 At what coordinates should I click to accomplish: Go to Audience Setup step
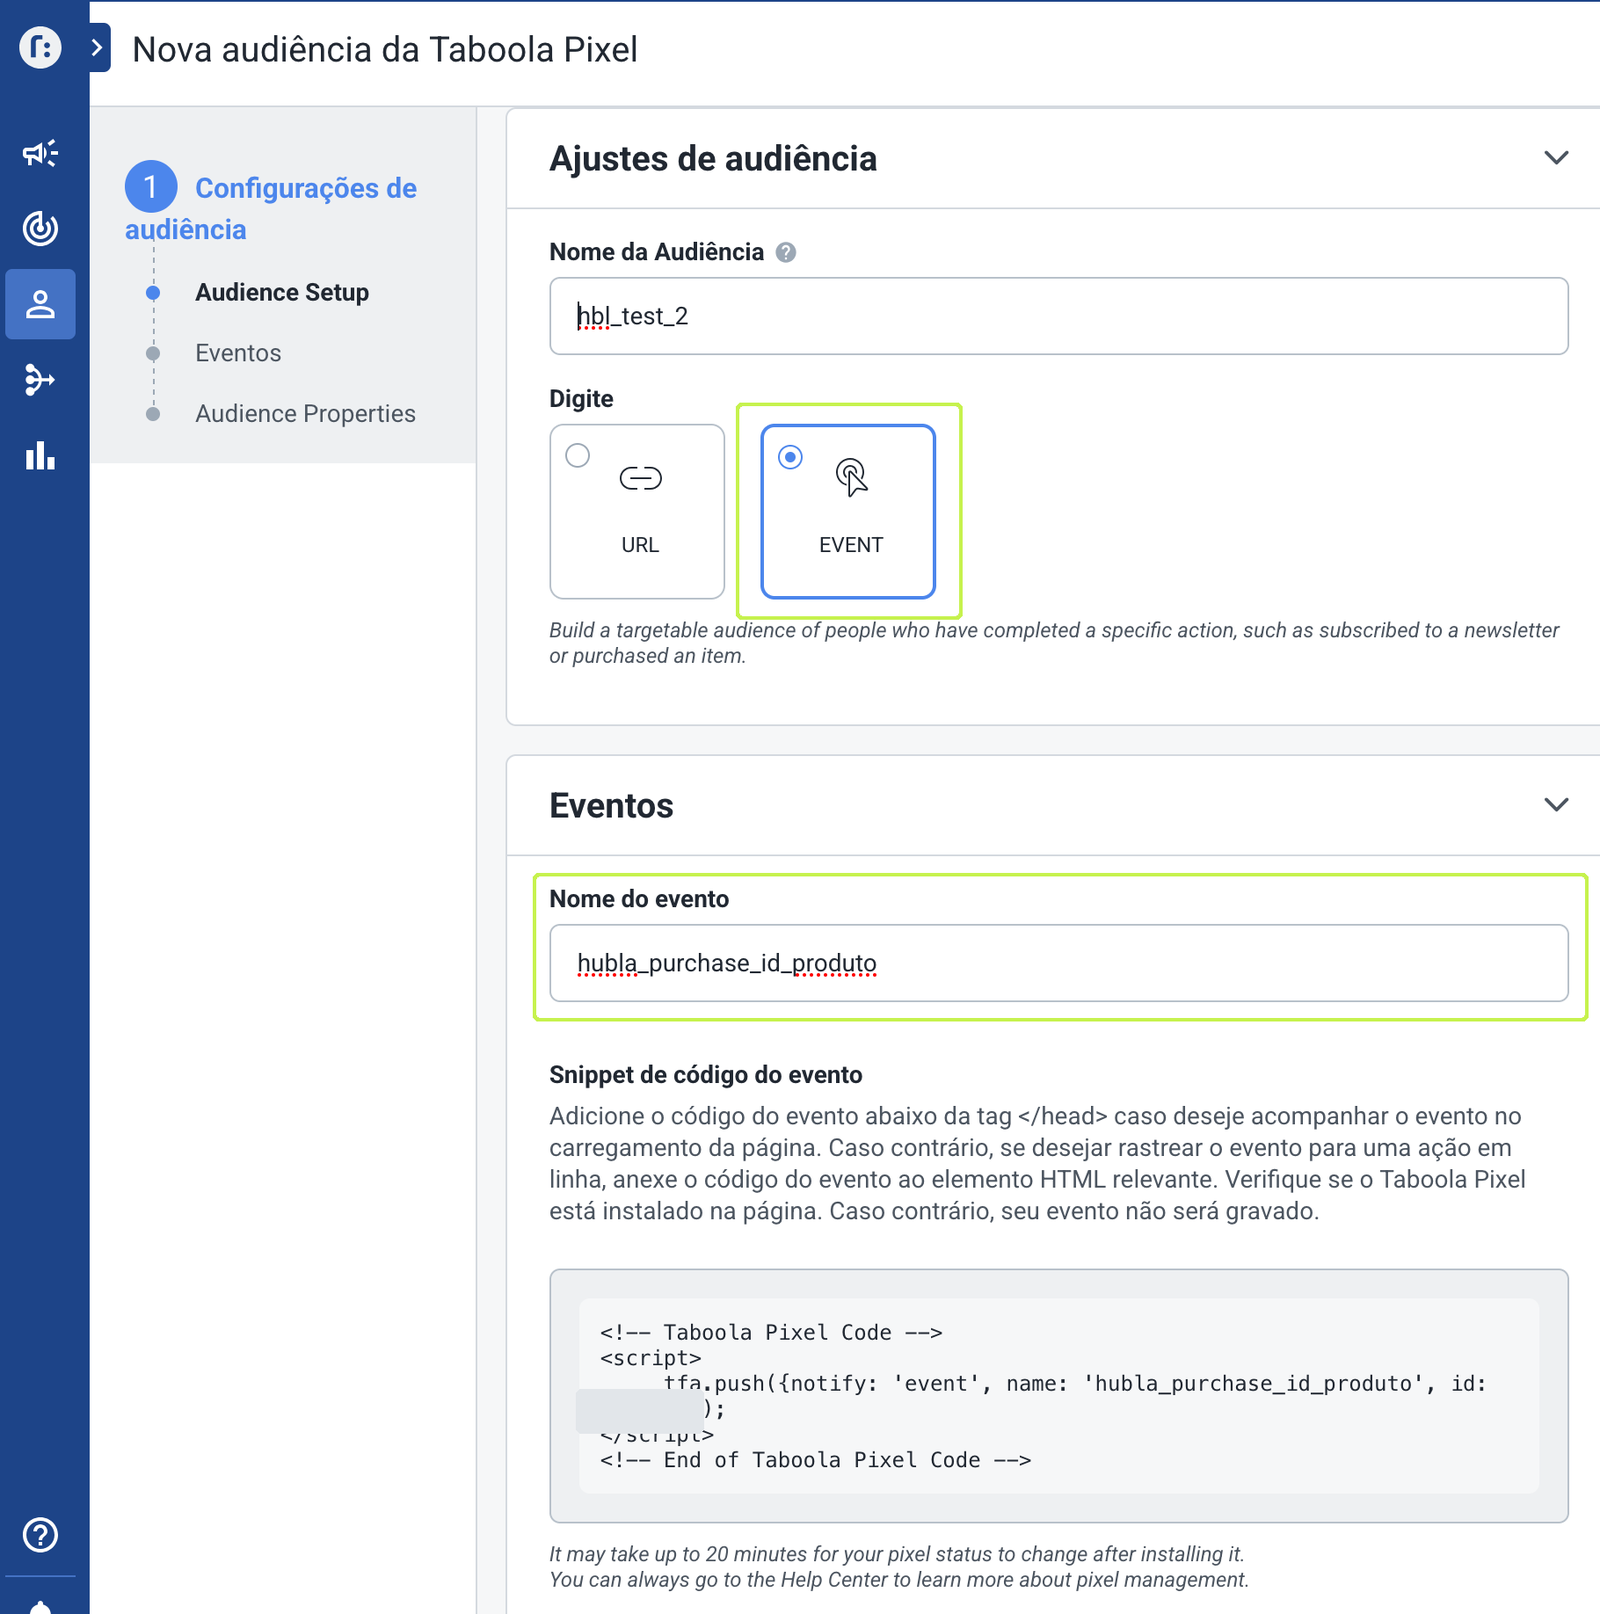pos(282,293)
